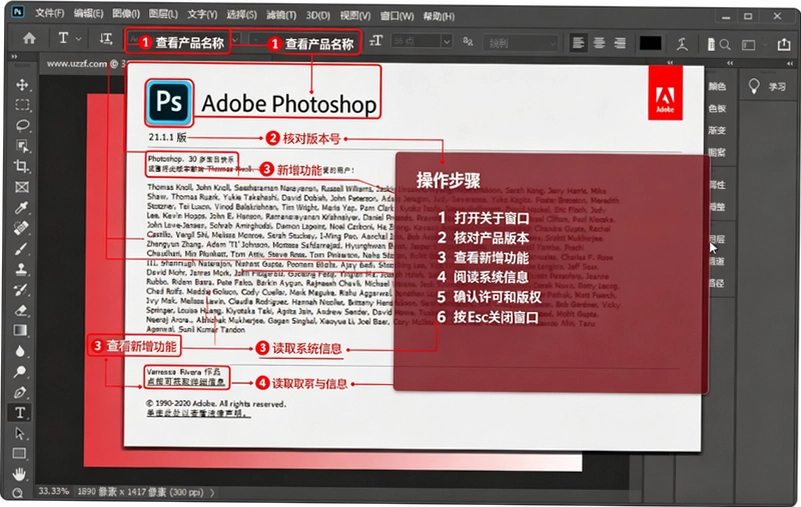Select the Zoom tool in toolbox
Viewport: 801px width, 507px height.
18,493
